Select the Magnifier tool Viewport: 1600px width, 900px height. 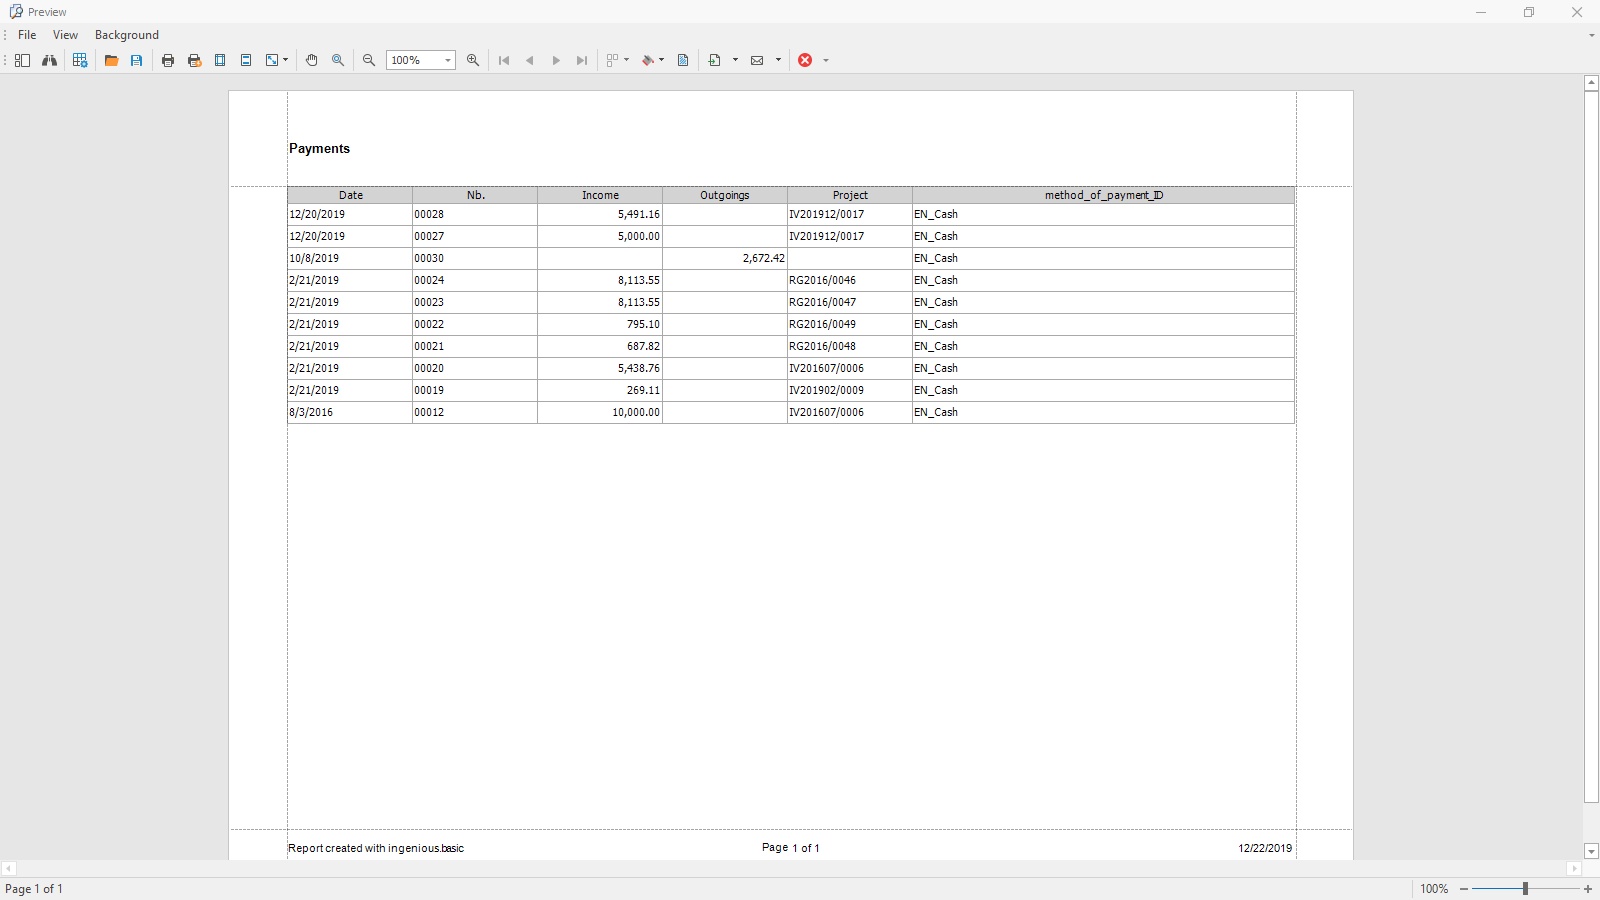(x=338, y=60)
